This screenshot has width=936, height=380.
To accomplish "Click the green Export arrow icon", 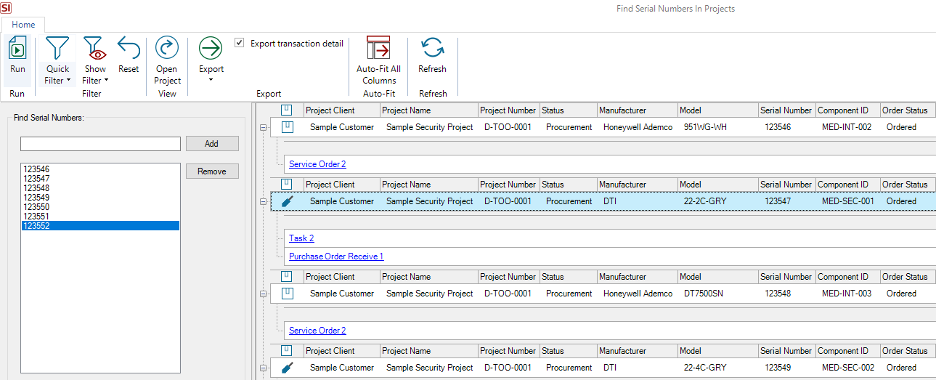I will pos(211,48).
